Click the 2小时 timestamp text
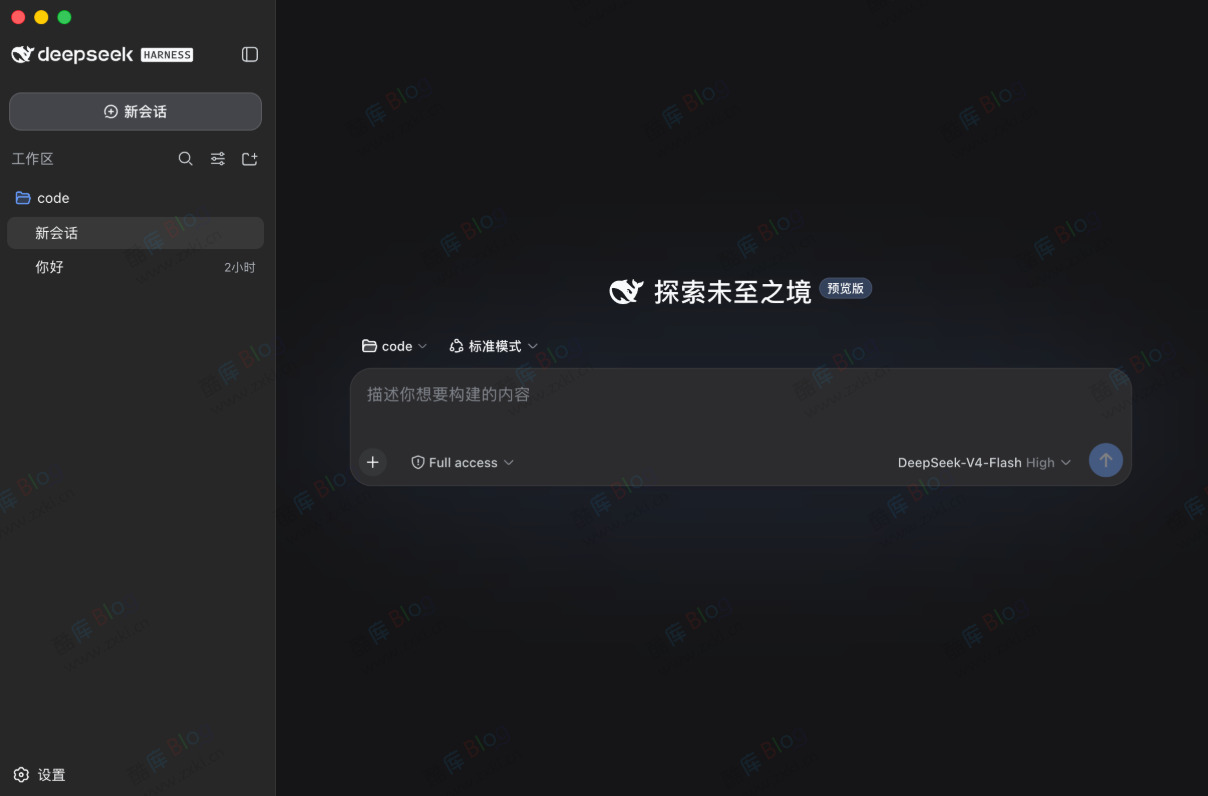Viewport: 1208px width, 796px height. 240,268
